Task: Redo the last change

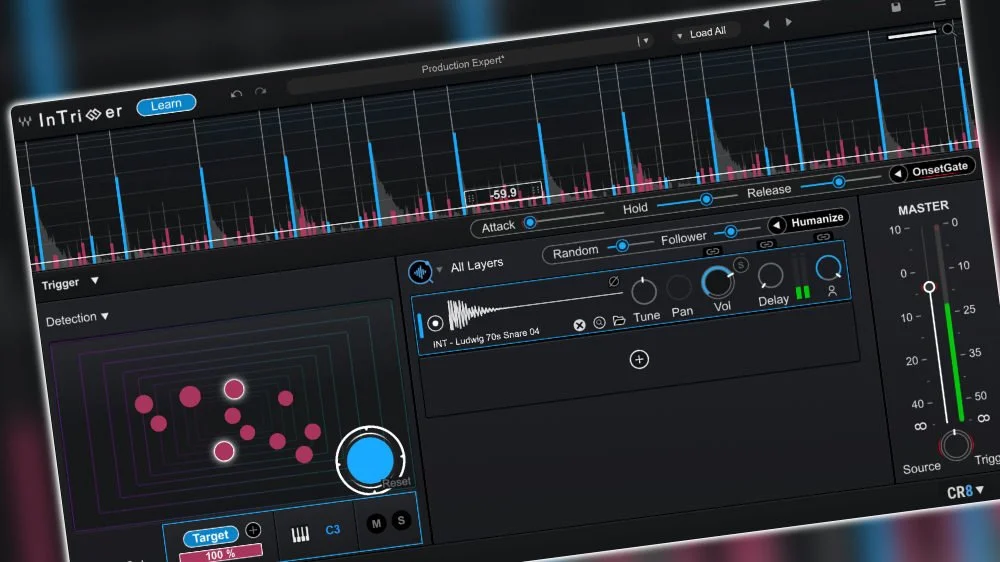Action: [x=260, y=92]
